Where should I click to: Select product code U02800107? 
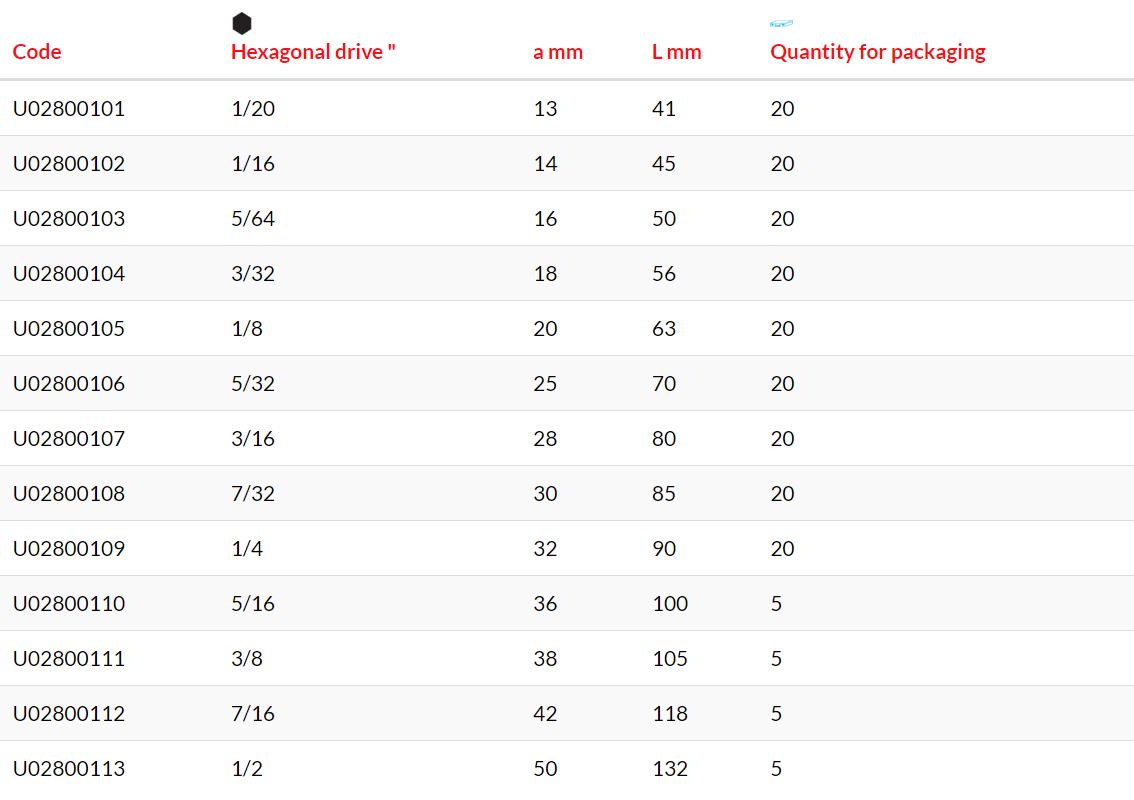click(69, 438)
